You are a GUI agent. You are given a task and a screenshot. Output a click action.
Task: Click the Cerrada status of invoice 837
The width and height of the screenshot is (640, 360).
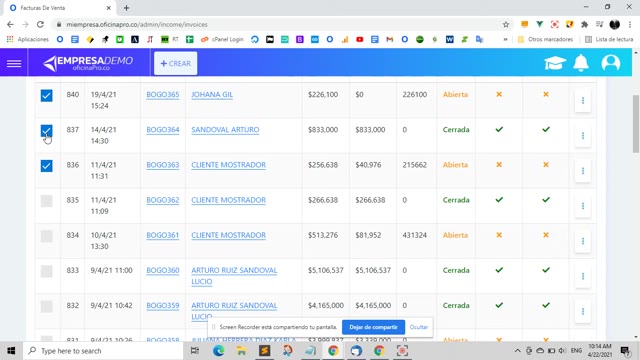456,129
